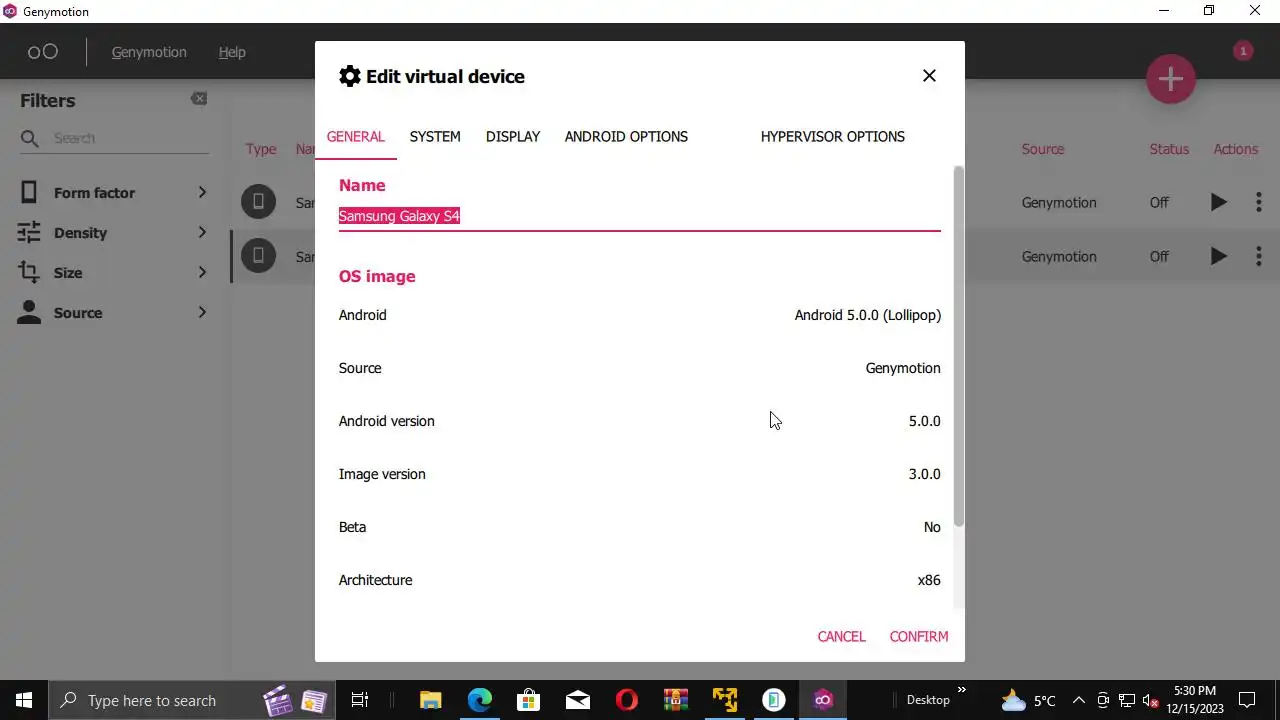
Task: Click the search magnifier icon in Filters
Action: point(29,138)
